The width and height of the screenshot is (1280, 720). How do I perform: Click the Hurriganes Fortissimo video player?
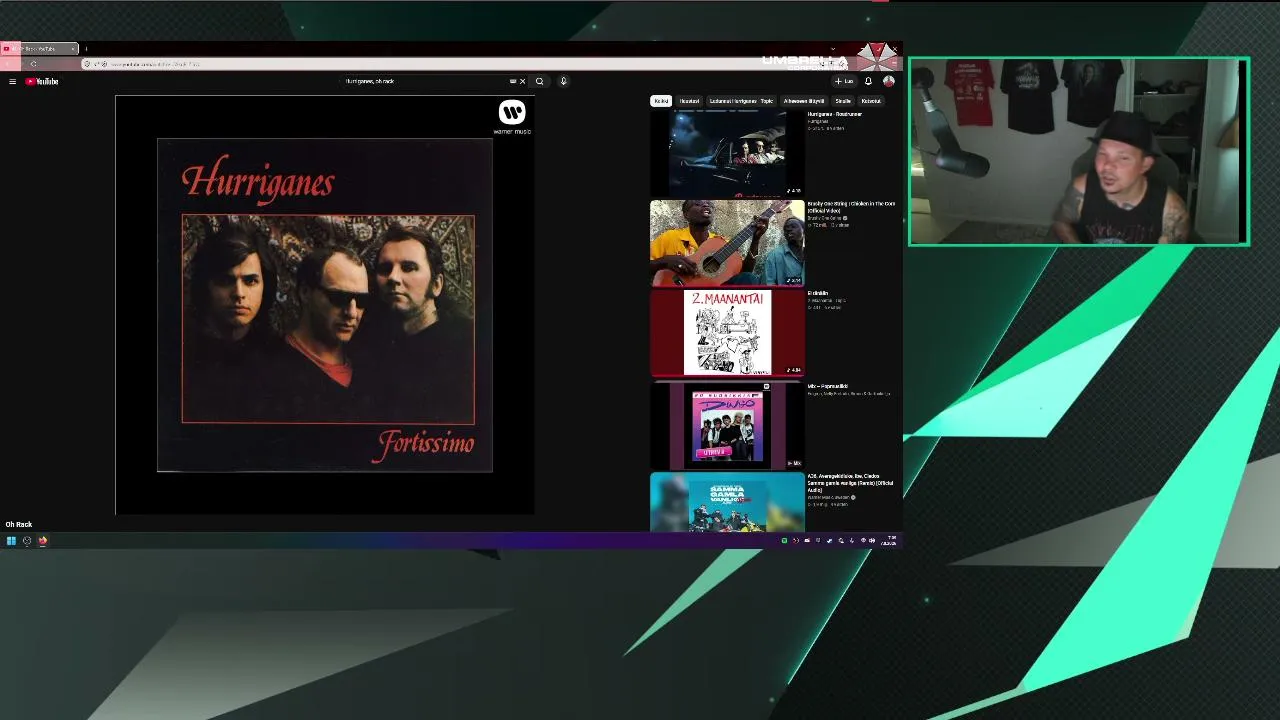pos(325,305)
